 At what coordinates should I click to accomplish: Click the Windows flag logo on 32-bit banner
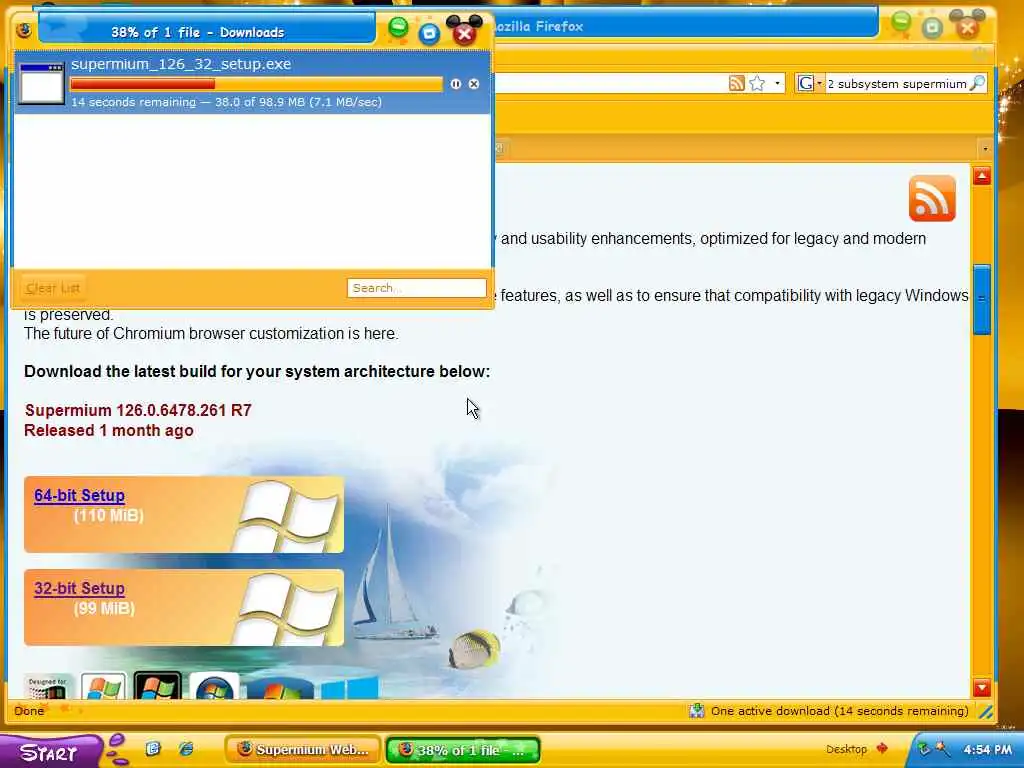point(287,609)
